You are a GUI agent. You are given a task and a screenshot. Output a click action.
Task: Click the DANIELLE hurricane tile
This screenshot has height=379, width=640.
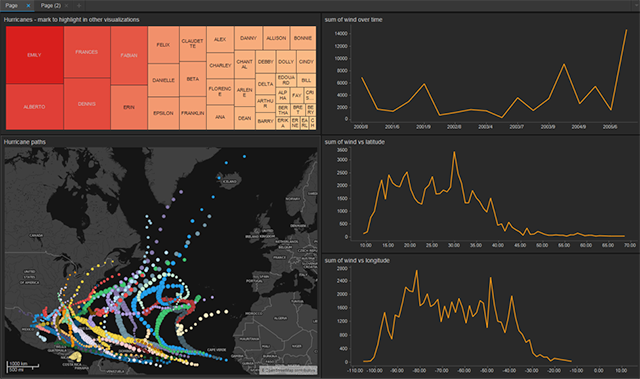point(163,80)
